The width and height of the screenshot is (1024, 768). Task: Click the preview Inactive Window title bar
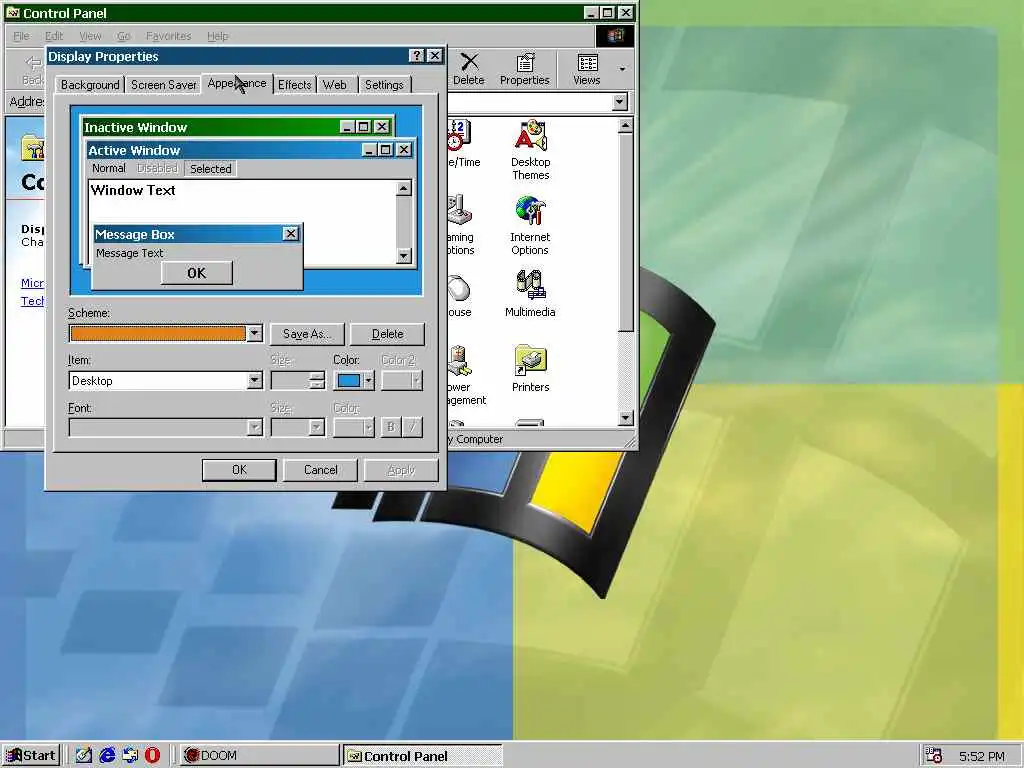pyautogui.click(x=238, y=127)
